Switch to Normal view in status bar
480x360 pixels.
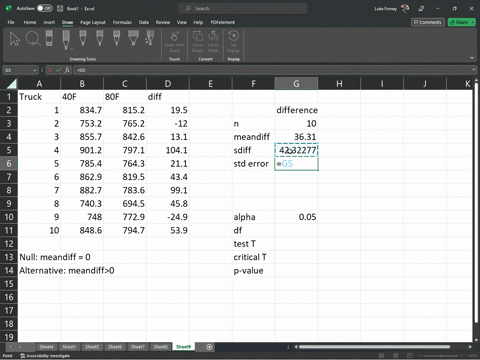[382, 356]
